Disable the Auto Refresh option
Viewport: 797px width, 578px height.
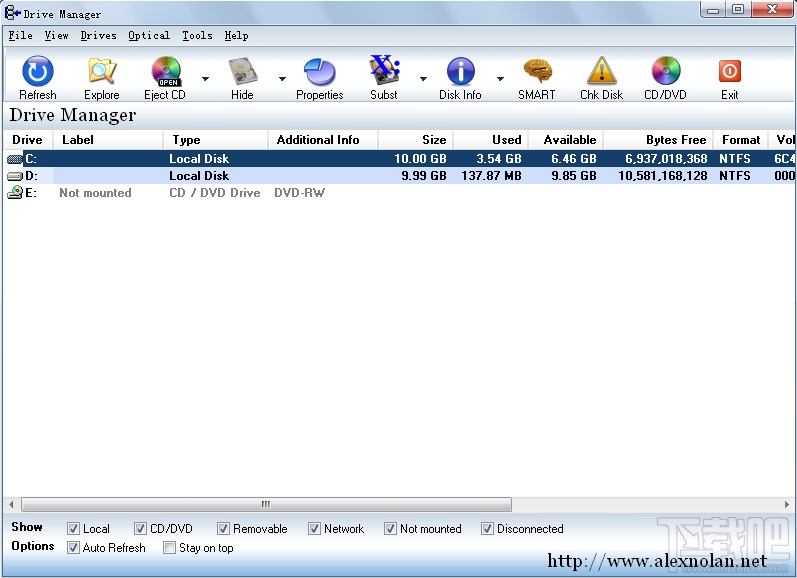(x=73, y=547)
